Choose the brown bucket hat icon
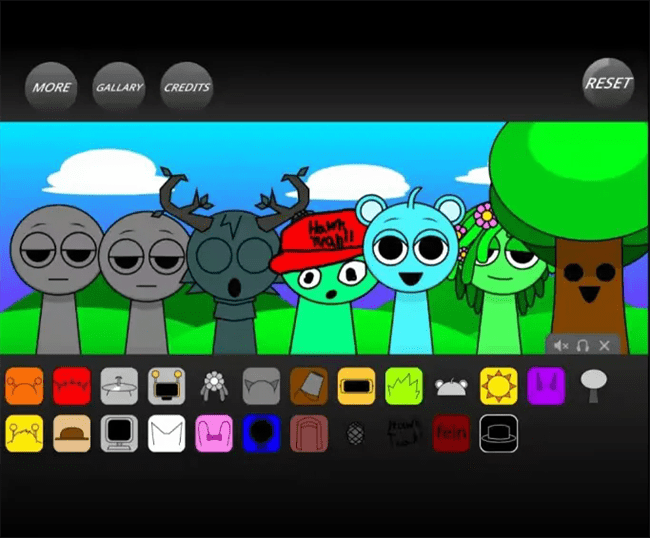 pyautogui.click(x=309, y=385)
